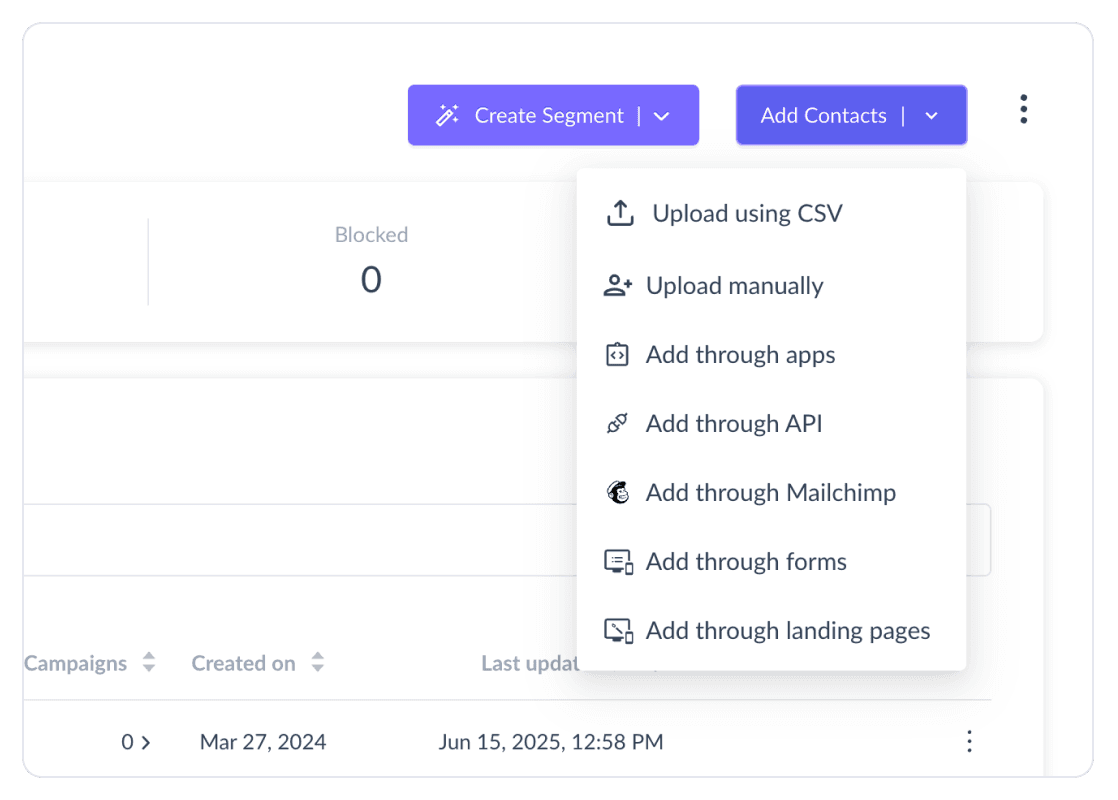Click the magic wand icon on Create Segment

click(447, 116)
